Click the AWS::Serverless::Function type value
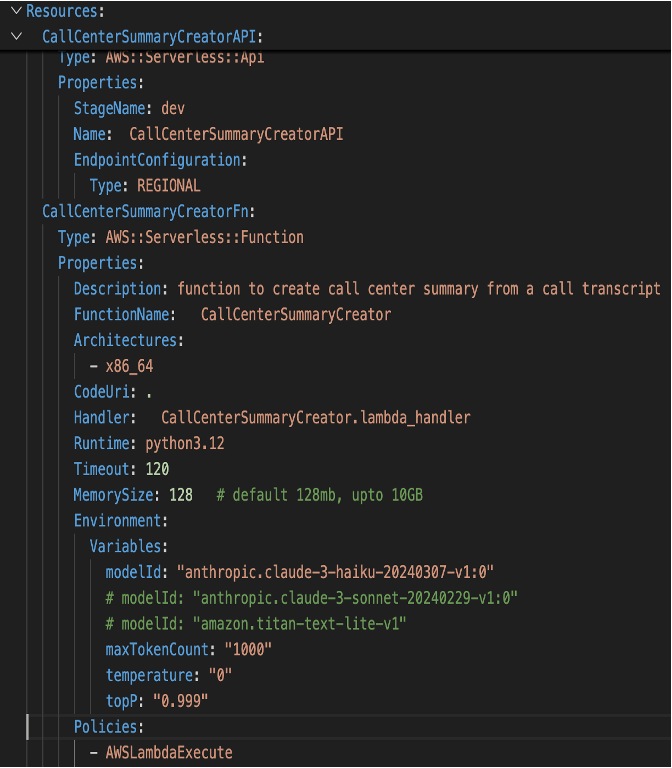This screenshot has width=672, height=768. coord(204,237)
